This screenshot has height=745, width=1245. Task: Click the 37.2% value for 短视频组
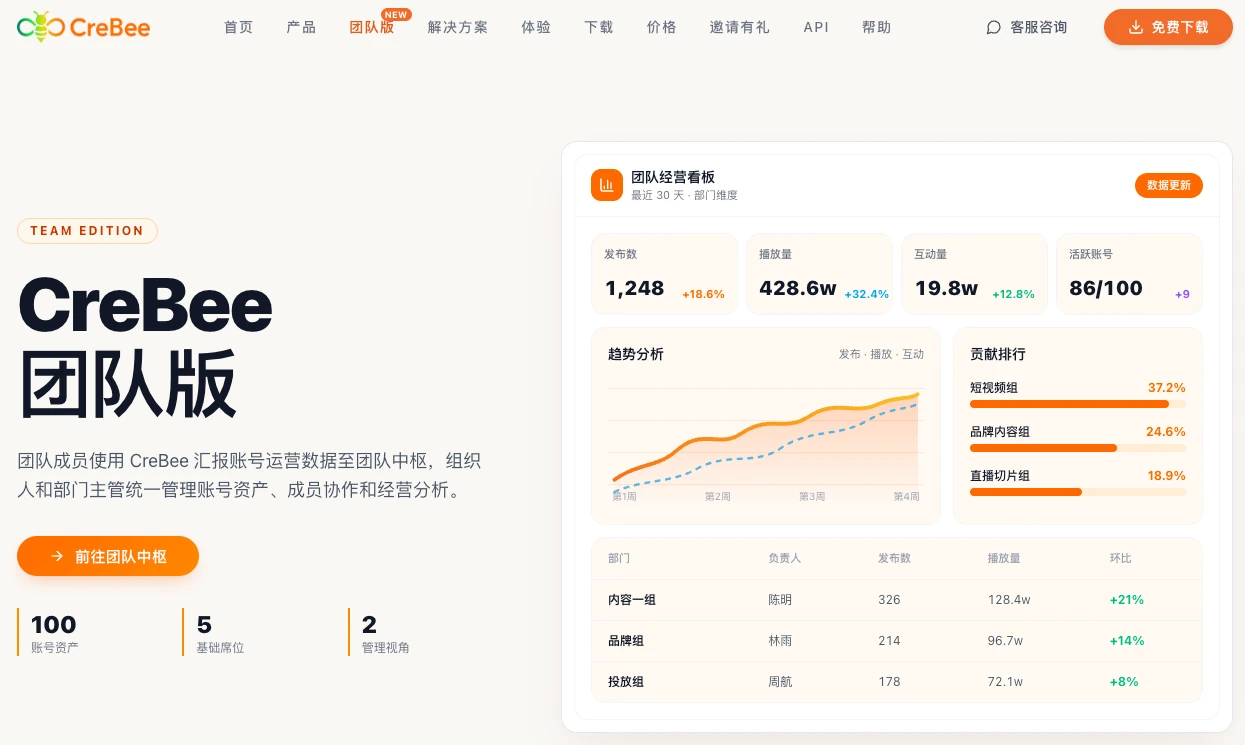(1167, 387)
